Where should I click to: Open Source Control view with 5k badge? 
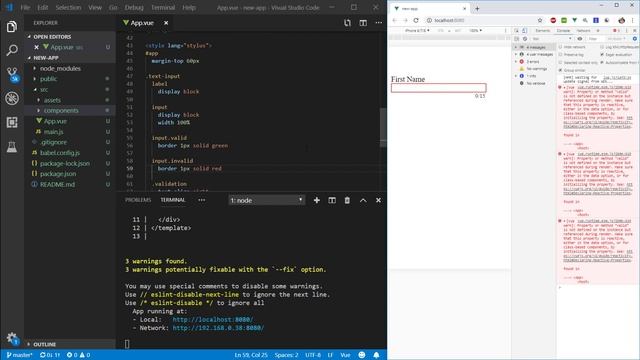click(12, 75)
